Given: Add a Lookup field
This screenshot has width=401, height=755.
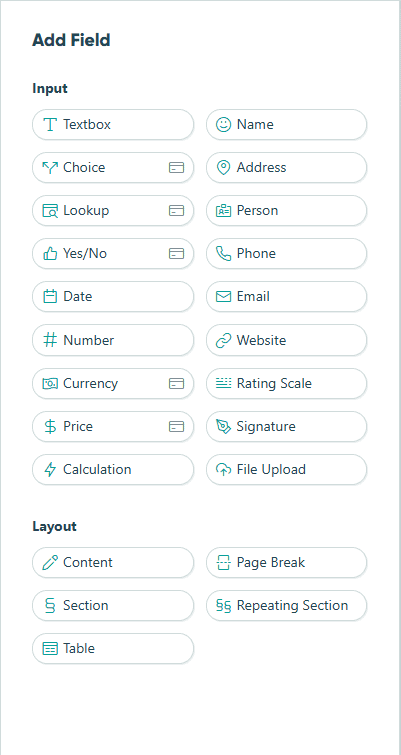Looking at the screenshot, I should (113, 210).
